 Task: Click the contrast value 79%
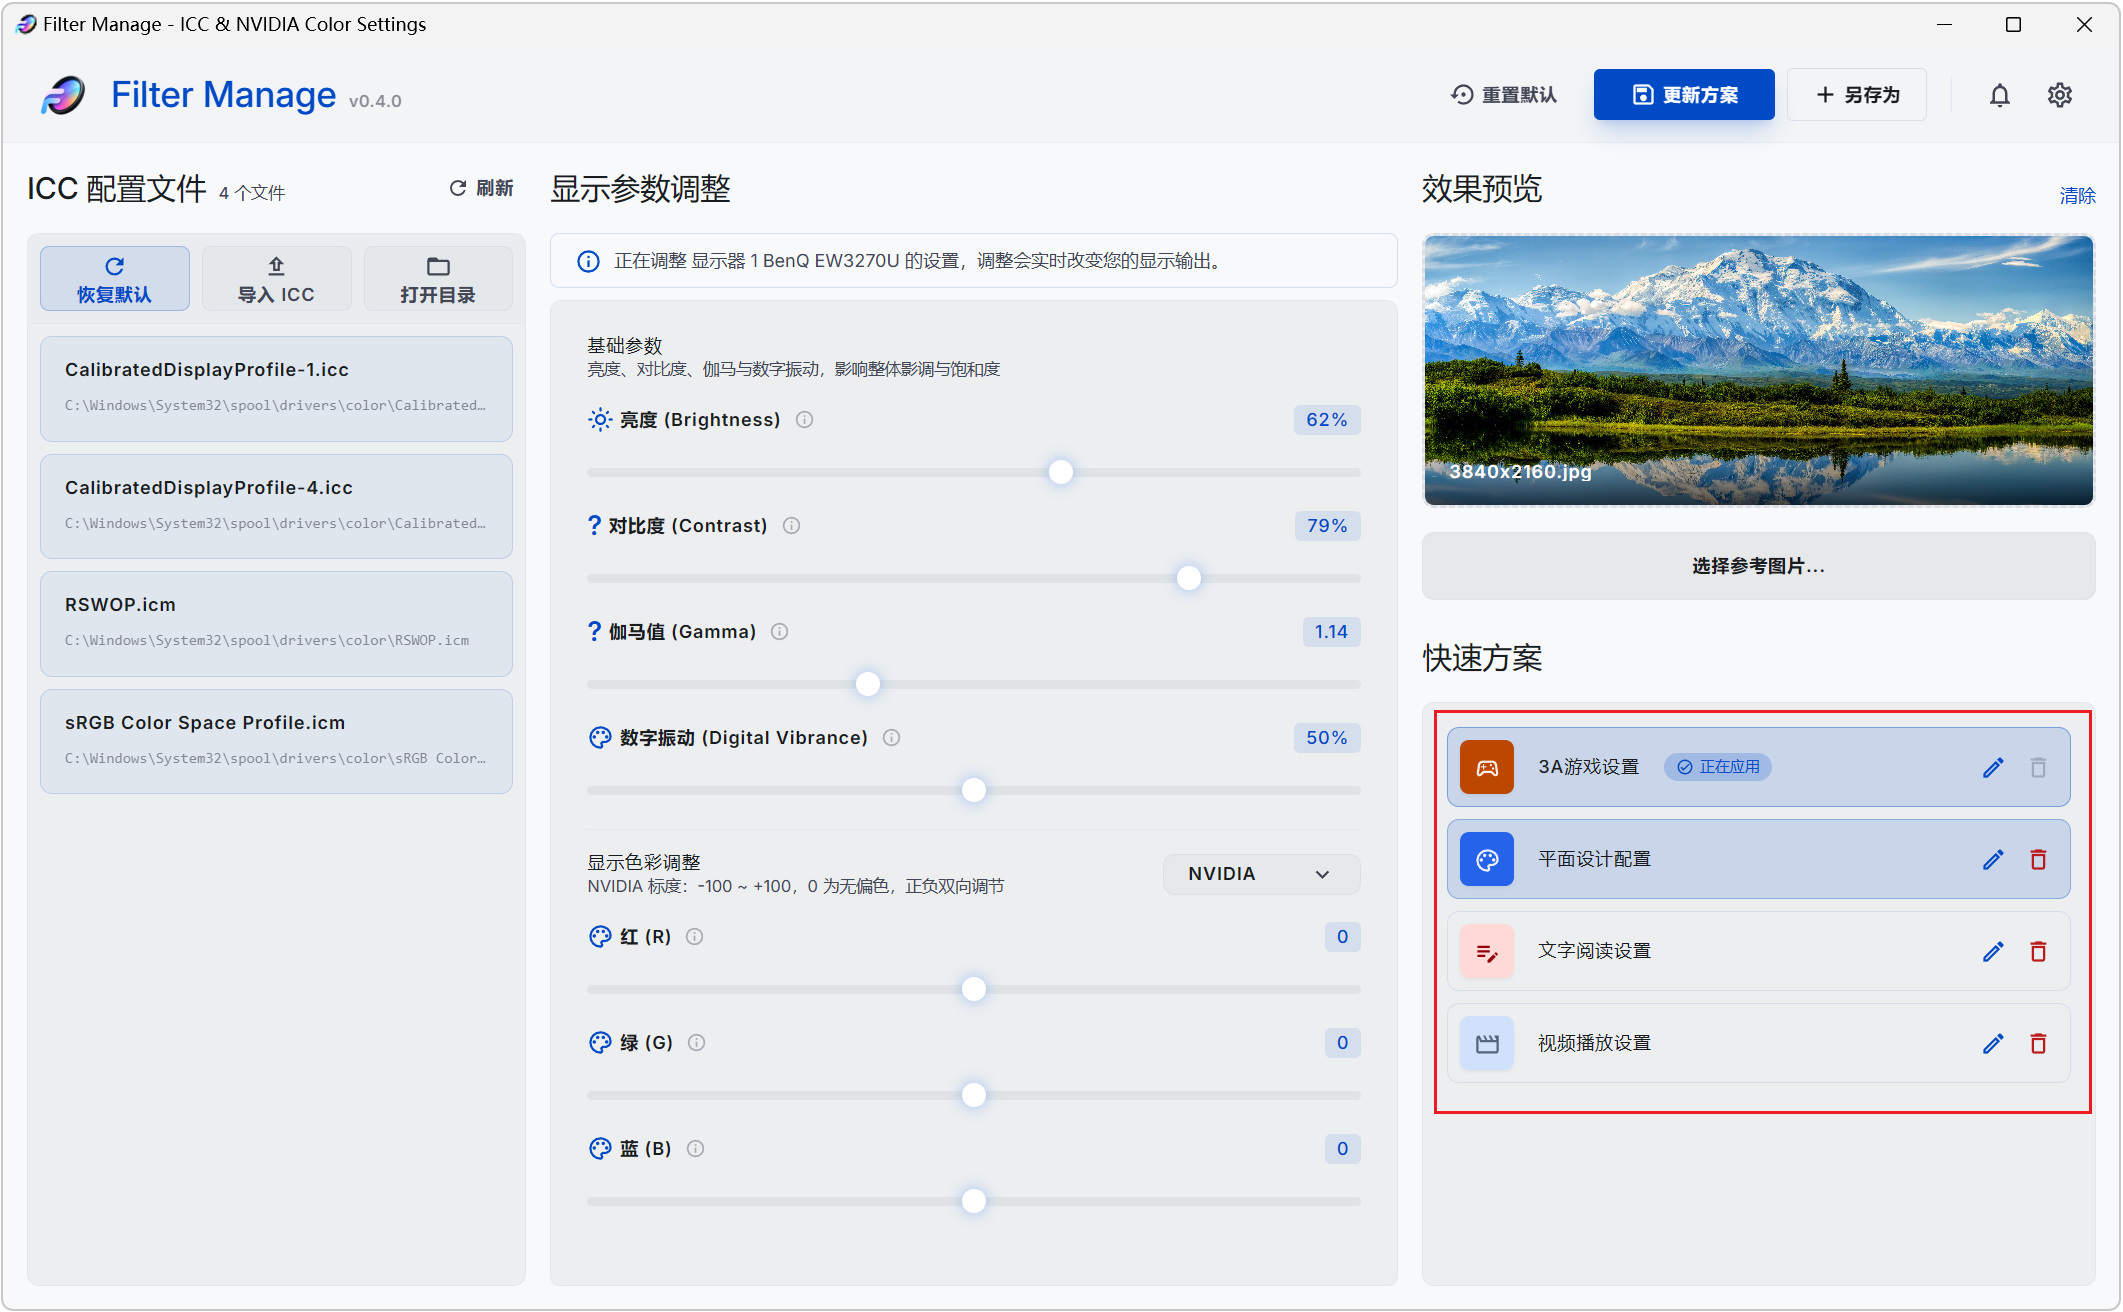coord(1327,526)
